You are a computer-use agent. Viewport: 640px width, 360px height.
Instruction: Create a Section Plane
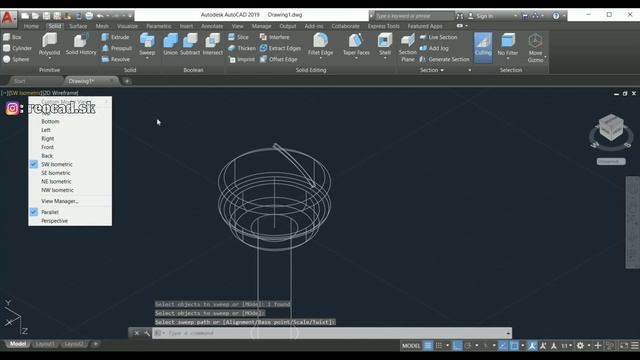407,47
